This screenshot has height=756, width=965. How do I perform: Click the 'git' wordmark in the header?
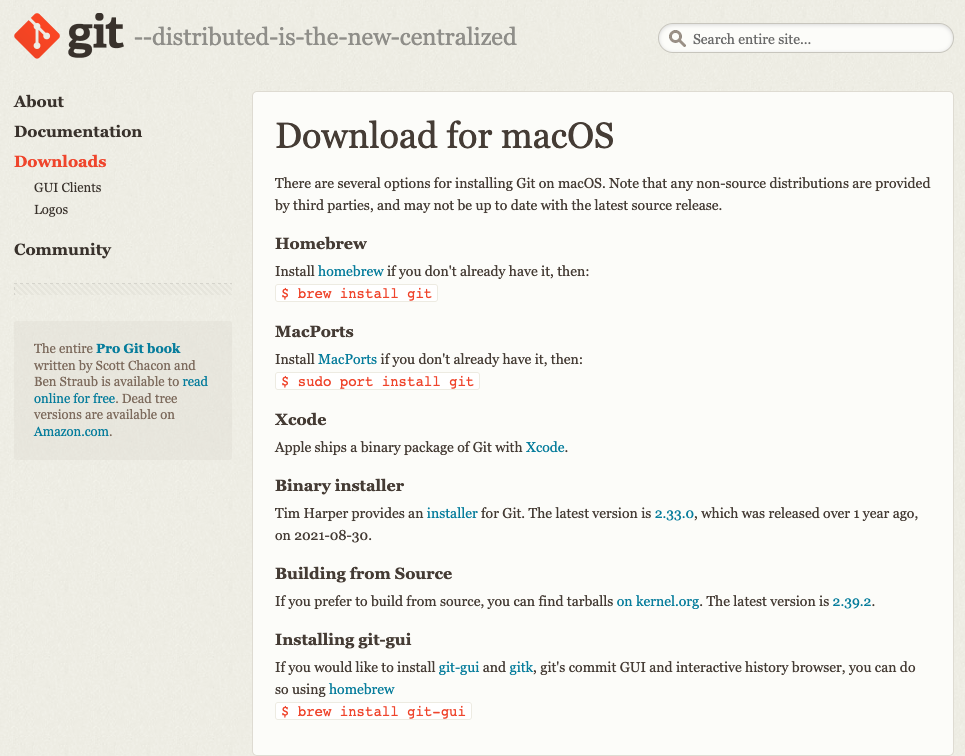click(95, 36)
